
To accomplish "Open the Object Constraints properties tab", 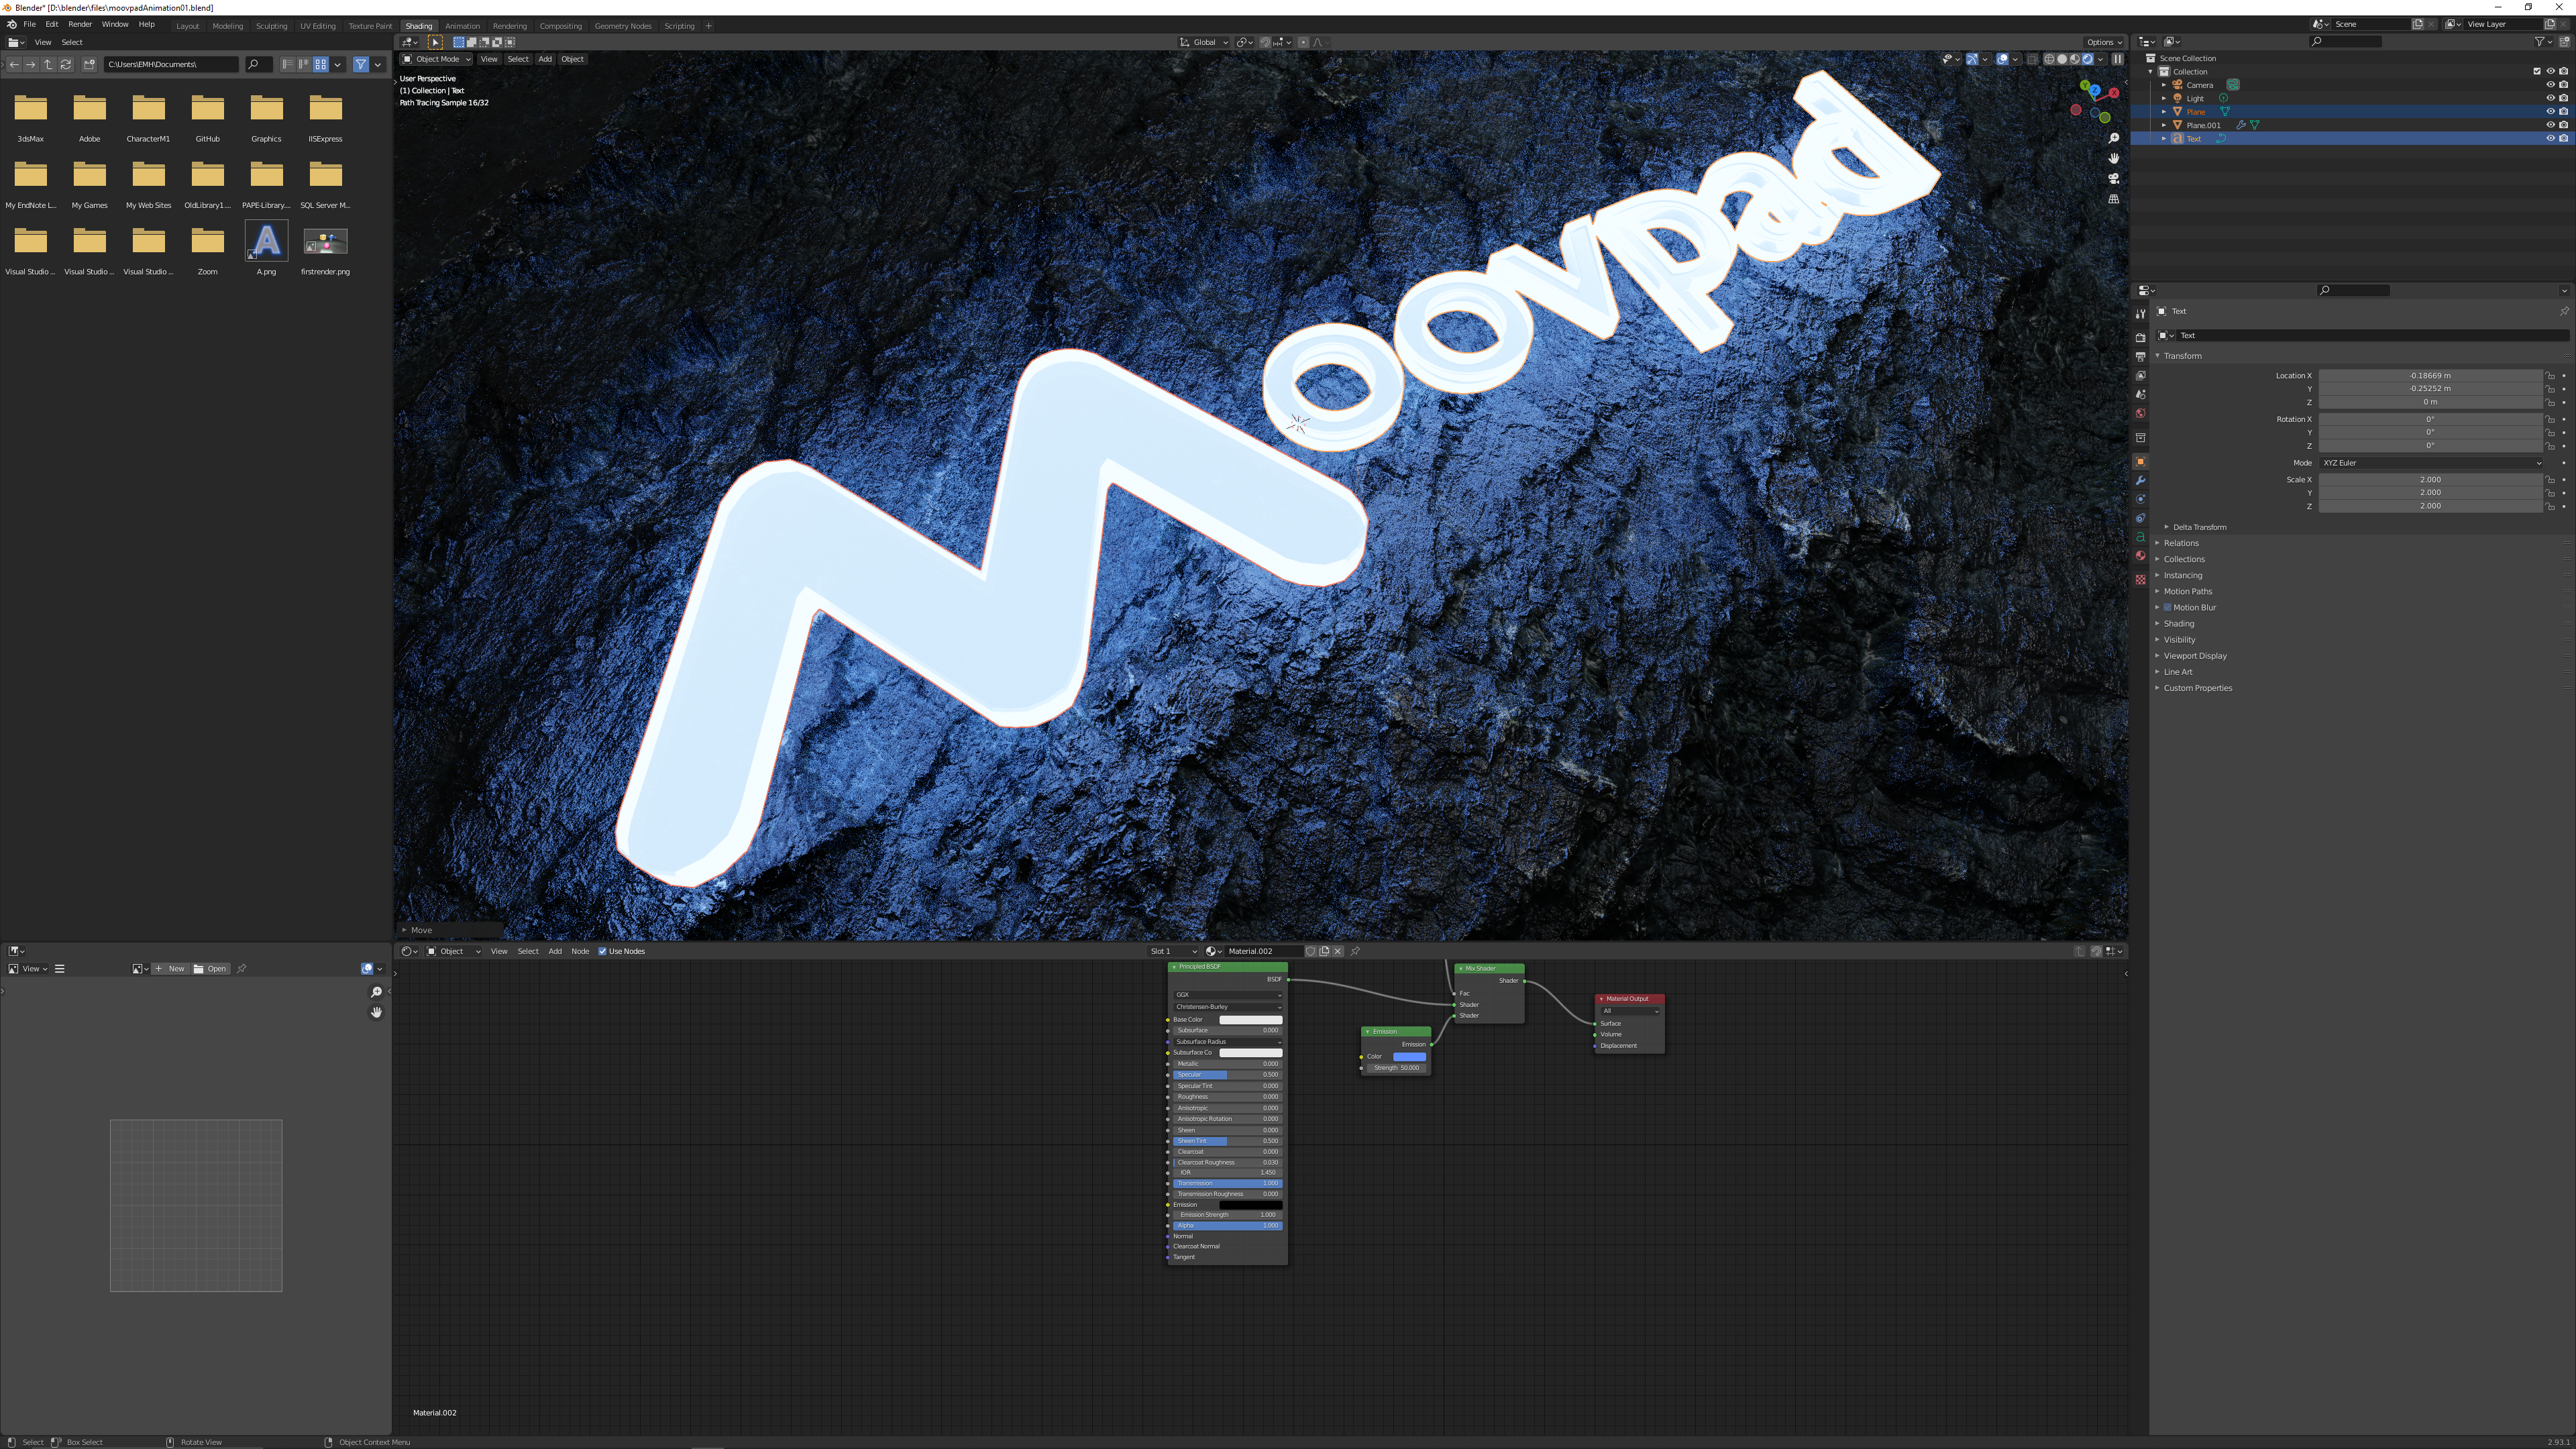I will [2140, 519].
